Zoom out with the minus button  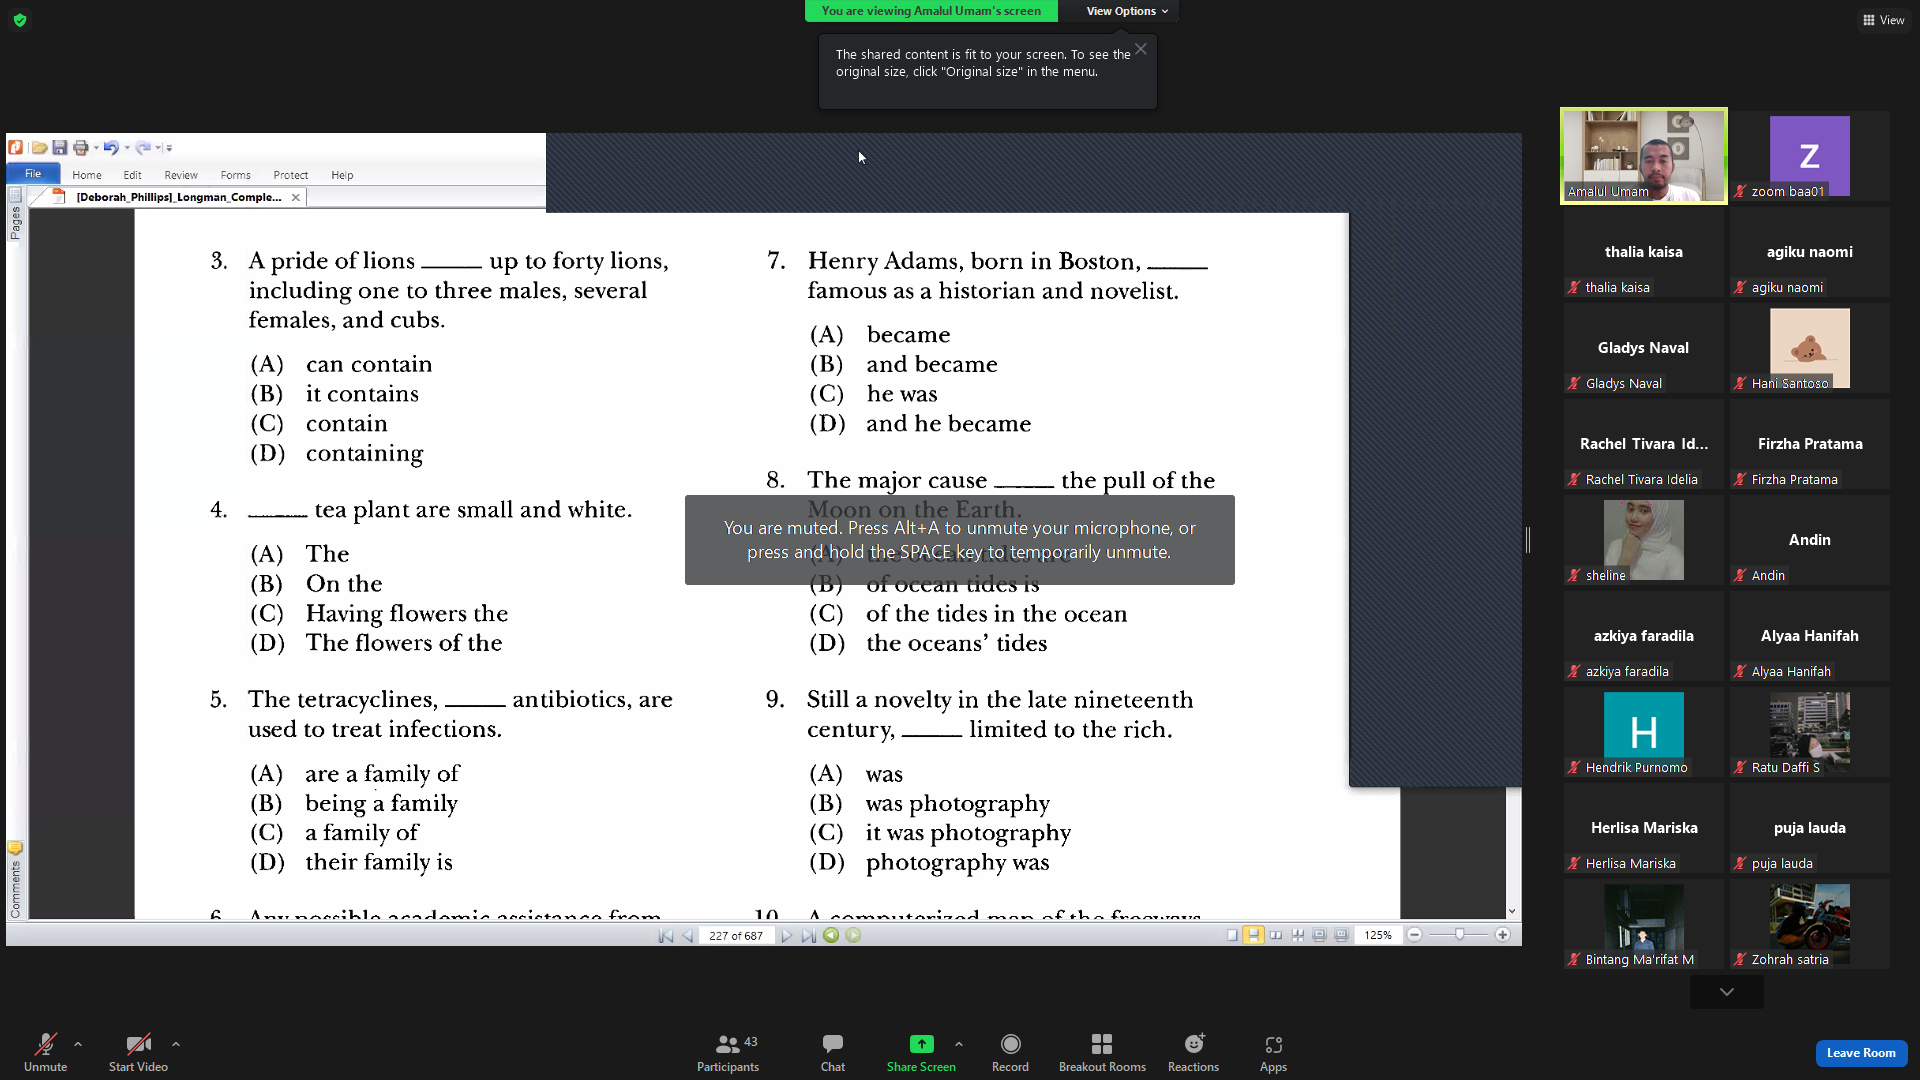coord(1415,935)
